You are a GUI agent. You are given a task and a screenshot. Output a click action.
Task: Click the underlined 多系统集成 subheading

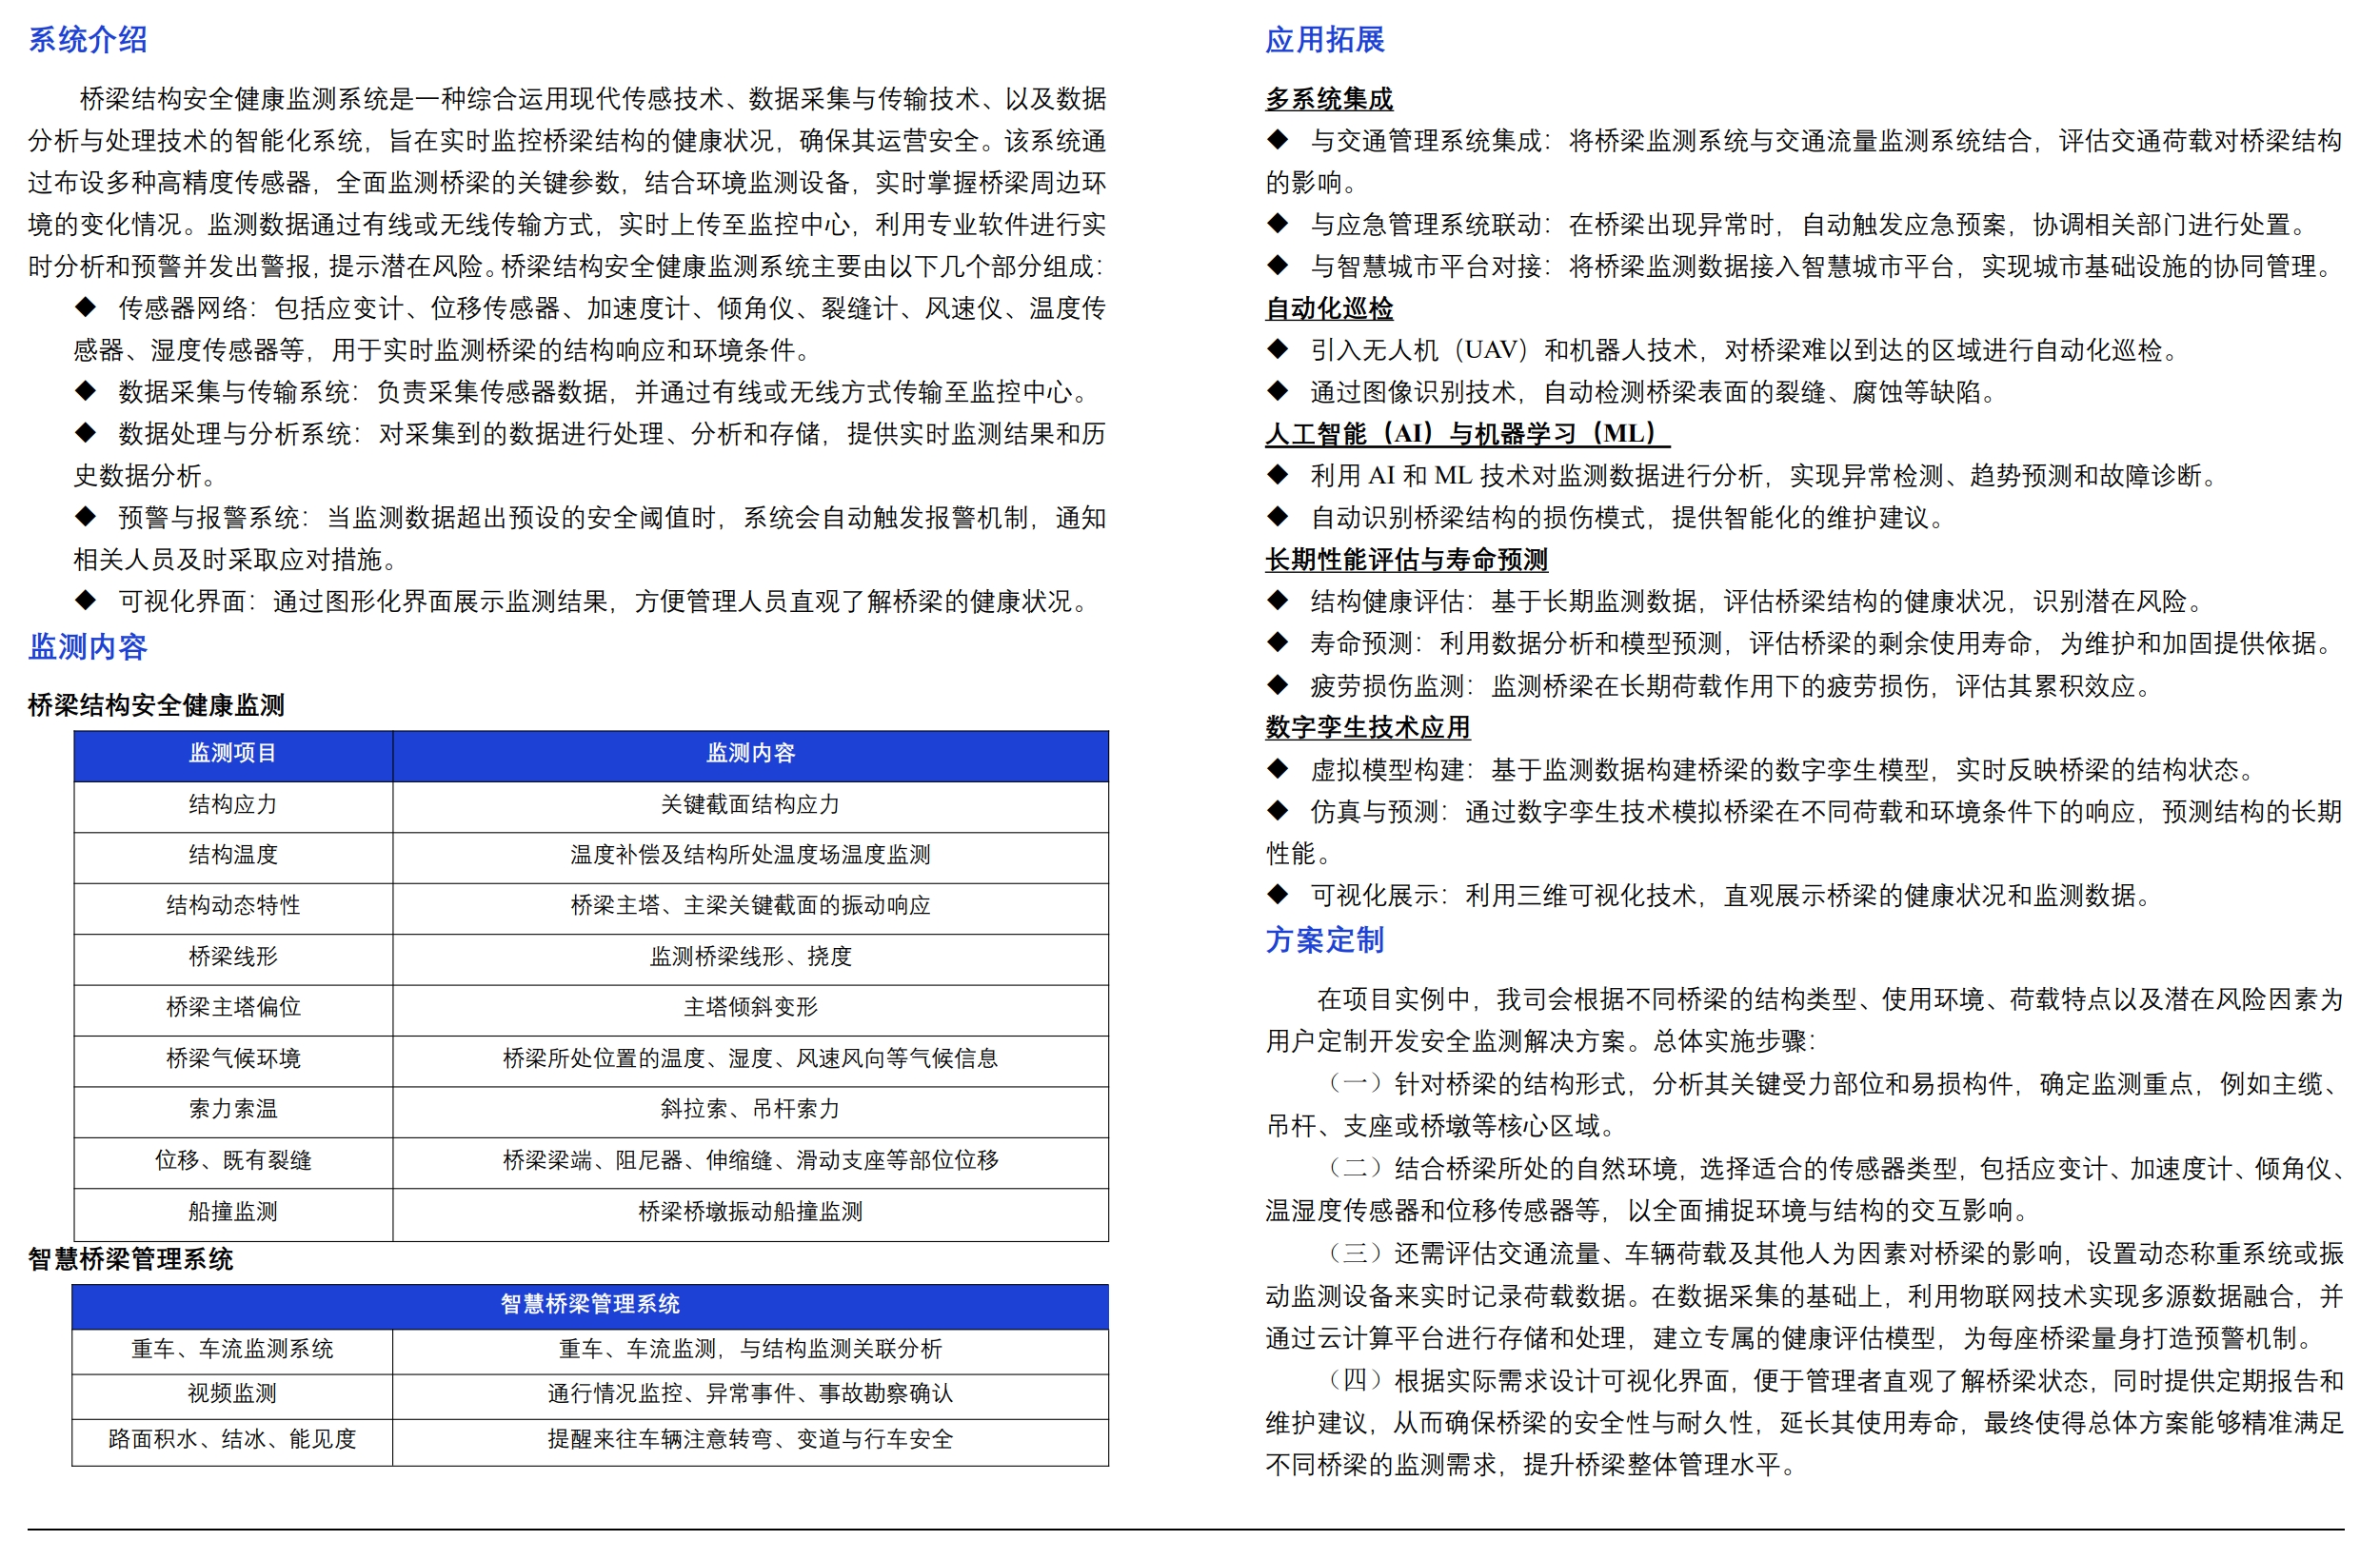pyautogui.click(x=1329, y=99)
